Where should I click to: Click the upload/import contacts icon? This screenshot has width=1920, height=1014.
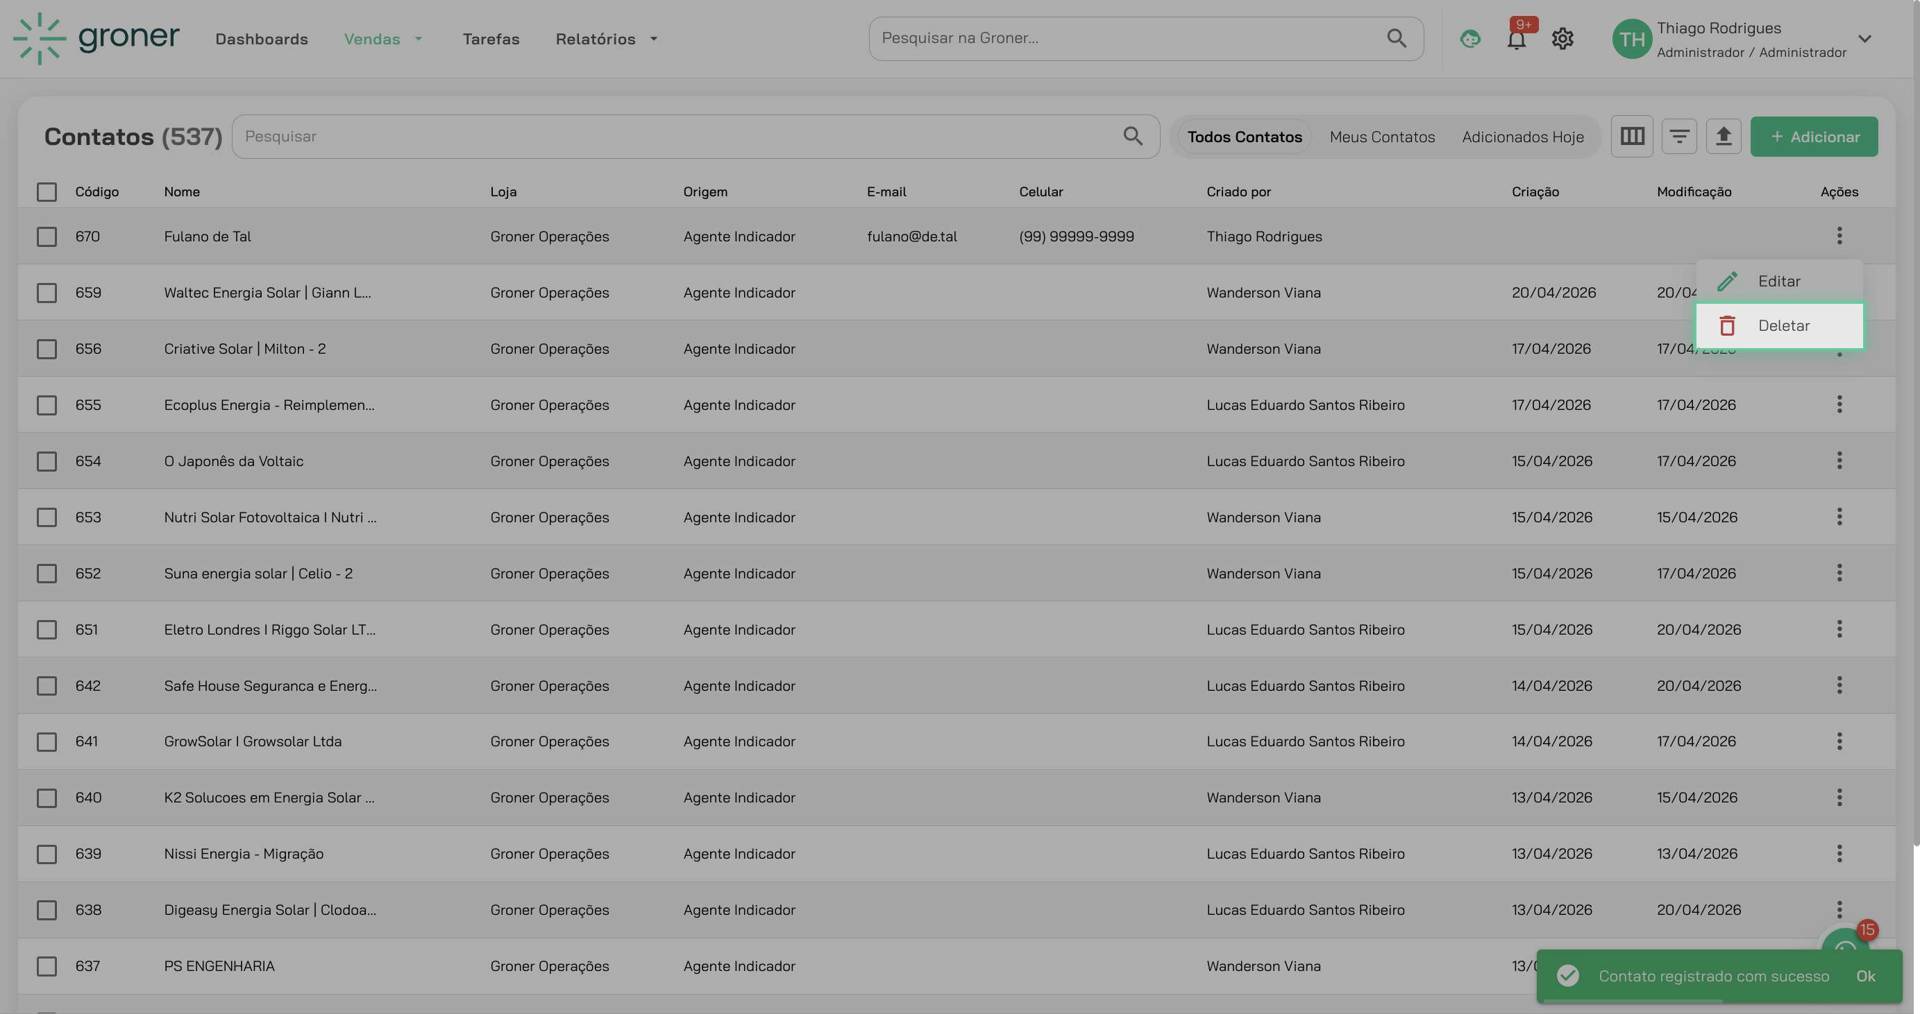point(1723,136)
